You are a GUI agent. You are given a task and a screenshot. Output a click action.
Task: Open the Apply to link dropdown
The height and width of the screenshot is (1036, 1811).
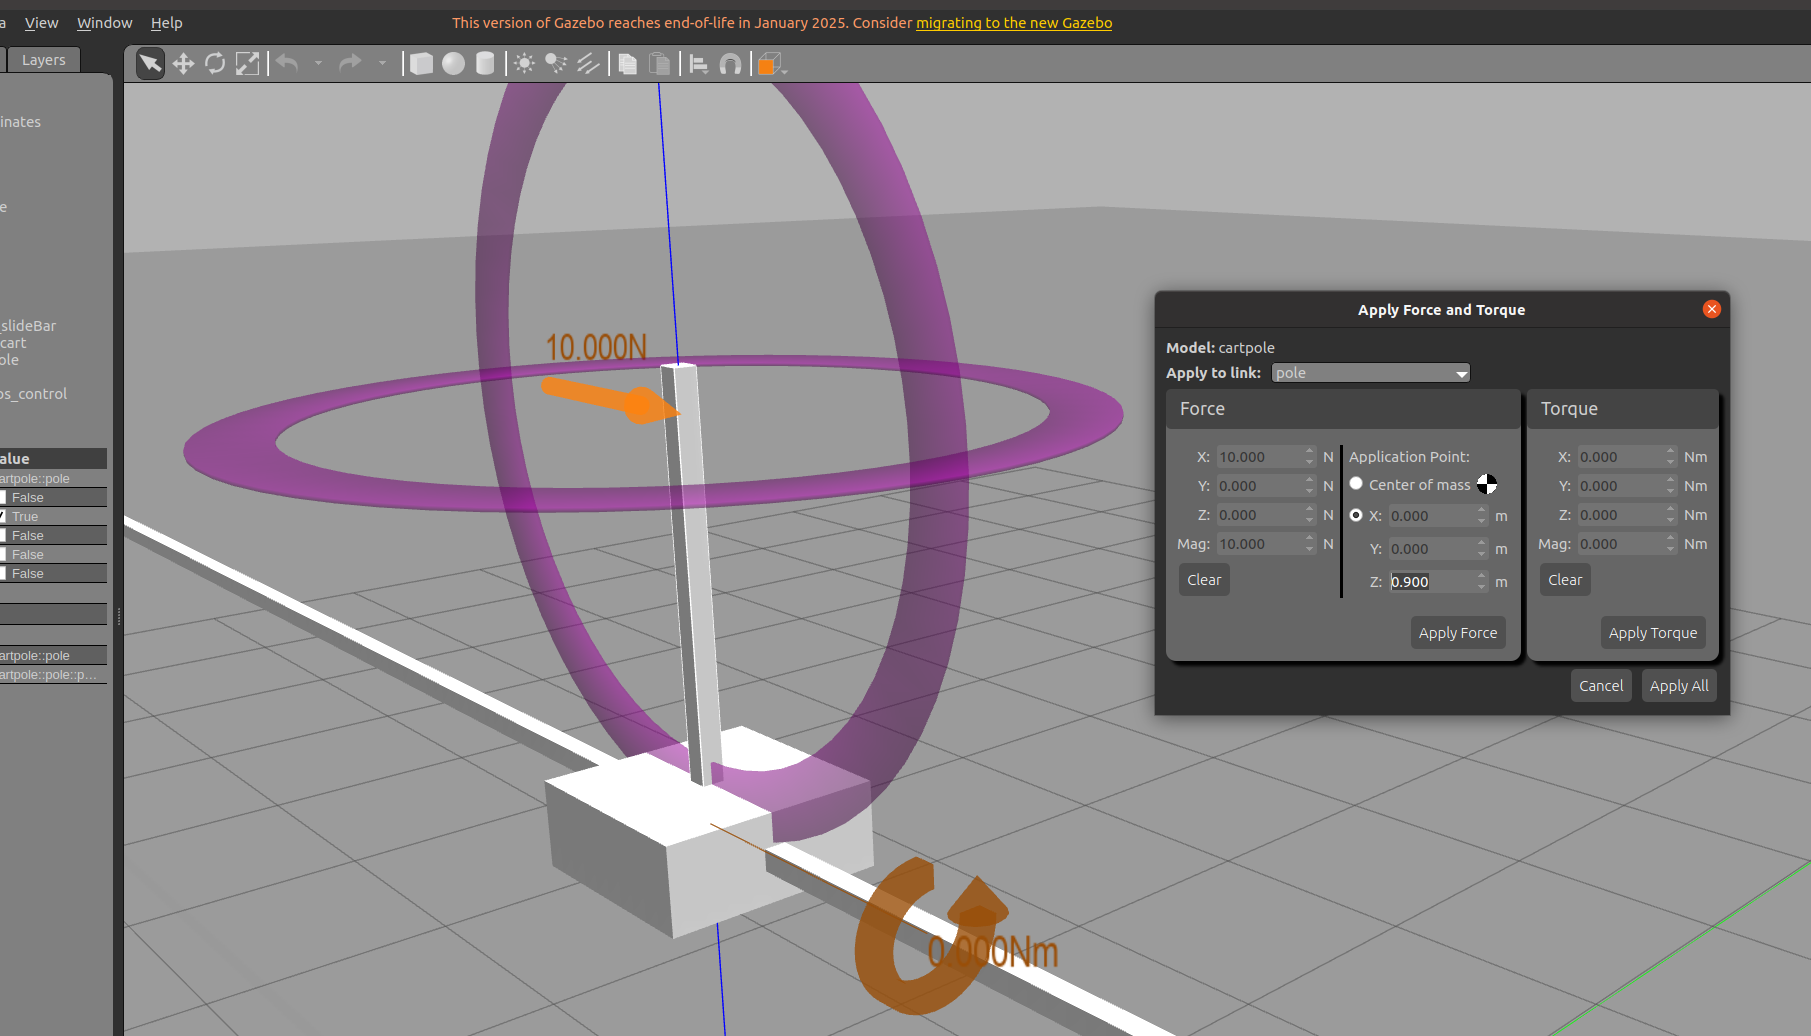point(1370,373)
